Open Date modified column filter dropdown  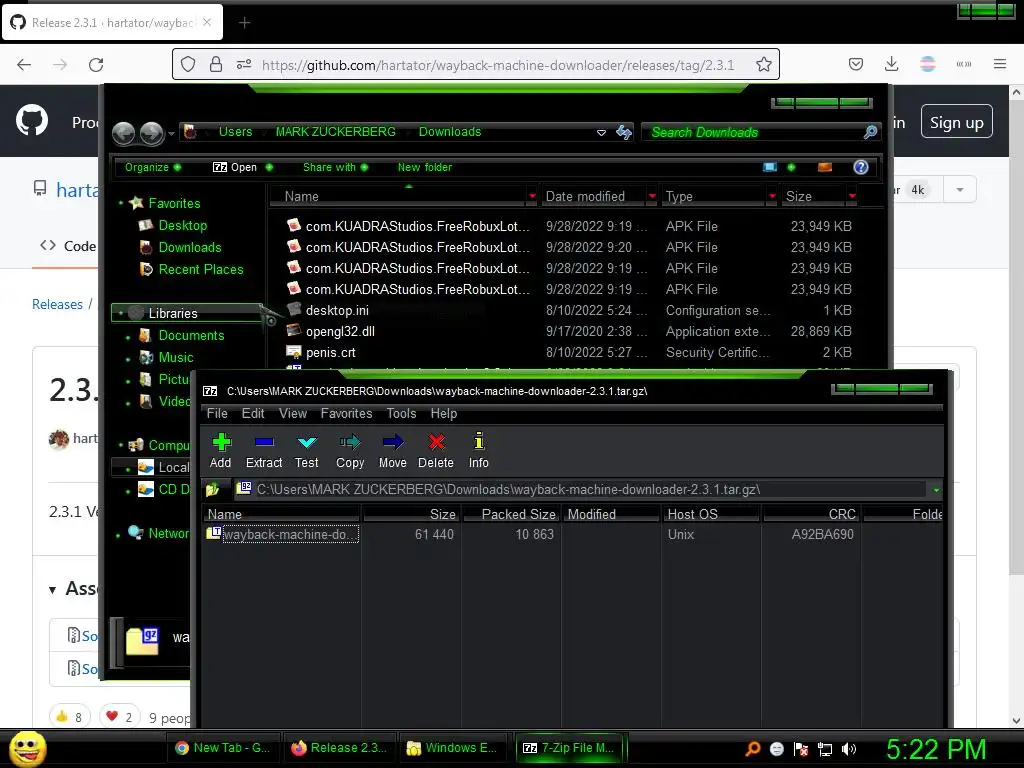pos(652,197)
